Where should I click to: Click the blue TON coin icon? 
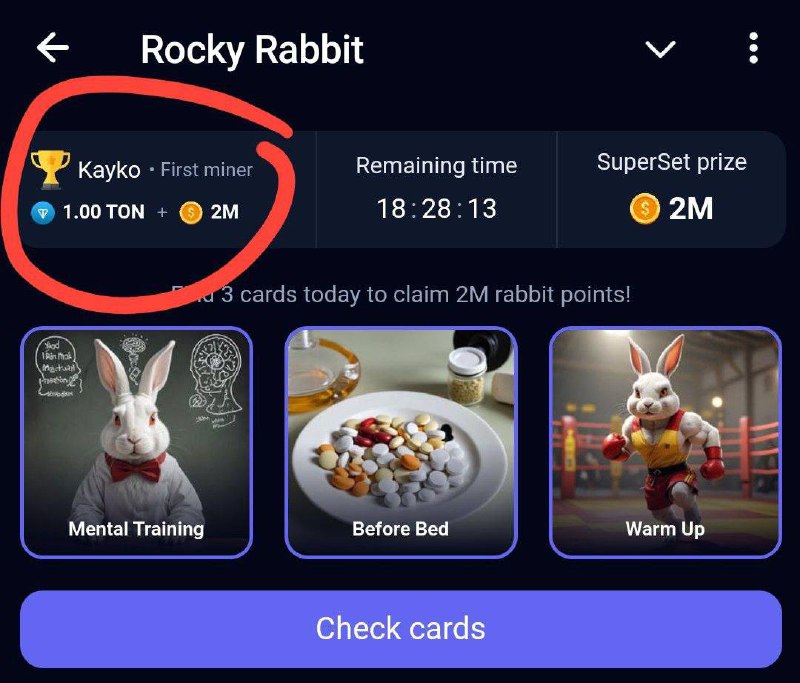tap(43, 212)
